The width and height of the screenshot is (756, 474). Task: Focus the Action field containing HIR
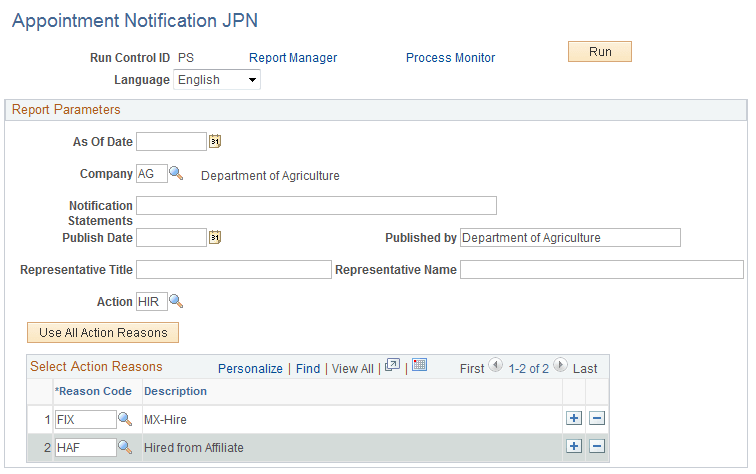click(x=152, y=301)
